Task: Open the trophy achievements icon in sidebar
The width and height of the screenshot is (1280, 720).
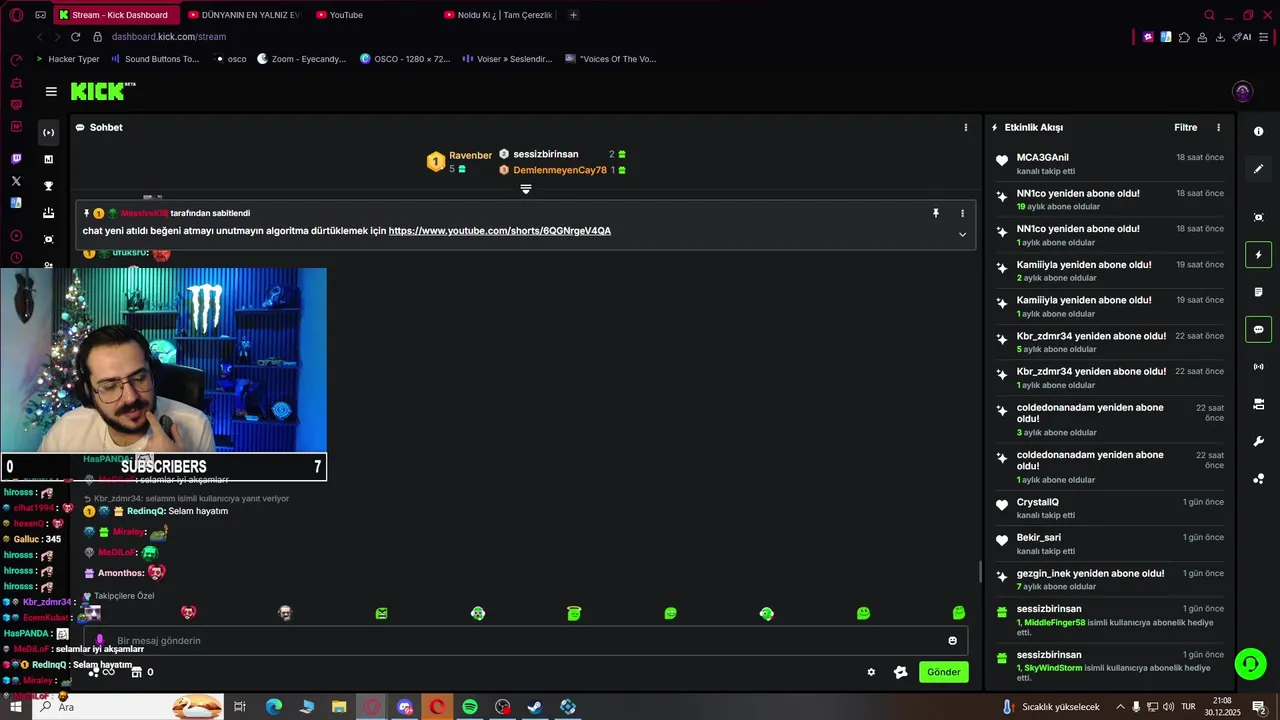Action: coord(48,186)
